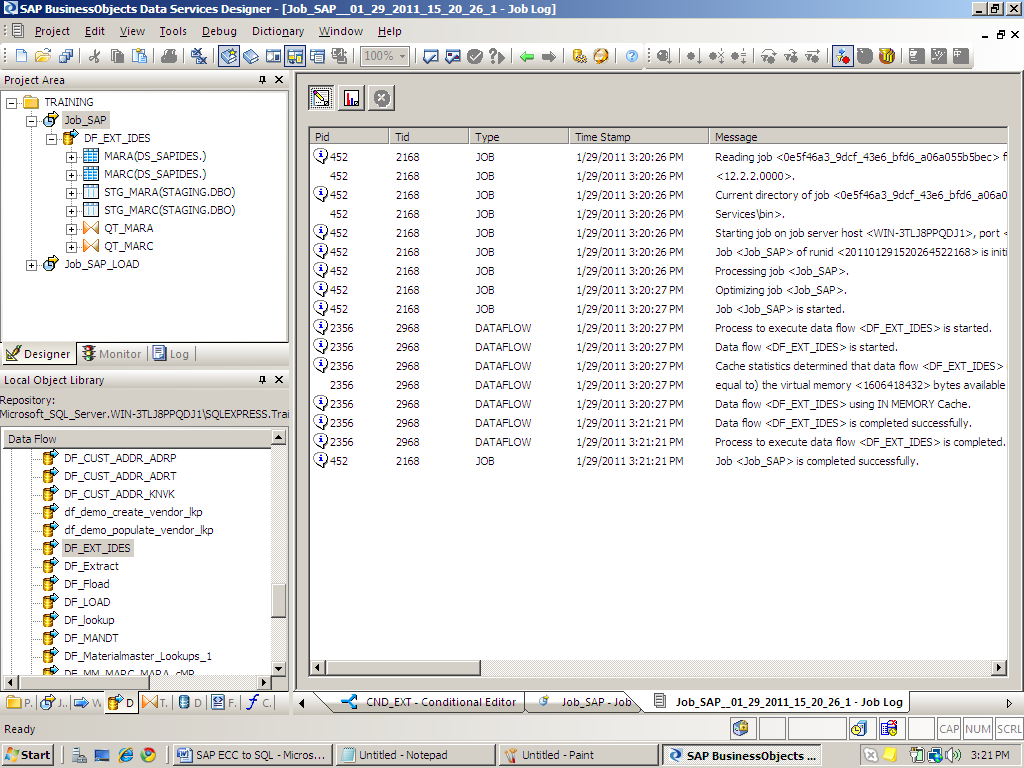
Task: Click the New document toolbar icon
Action: [22, 56]
